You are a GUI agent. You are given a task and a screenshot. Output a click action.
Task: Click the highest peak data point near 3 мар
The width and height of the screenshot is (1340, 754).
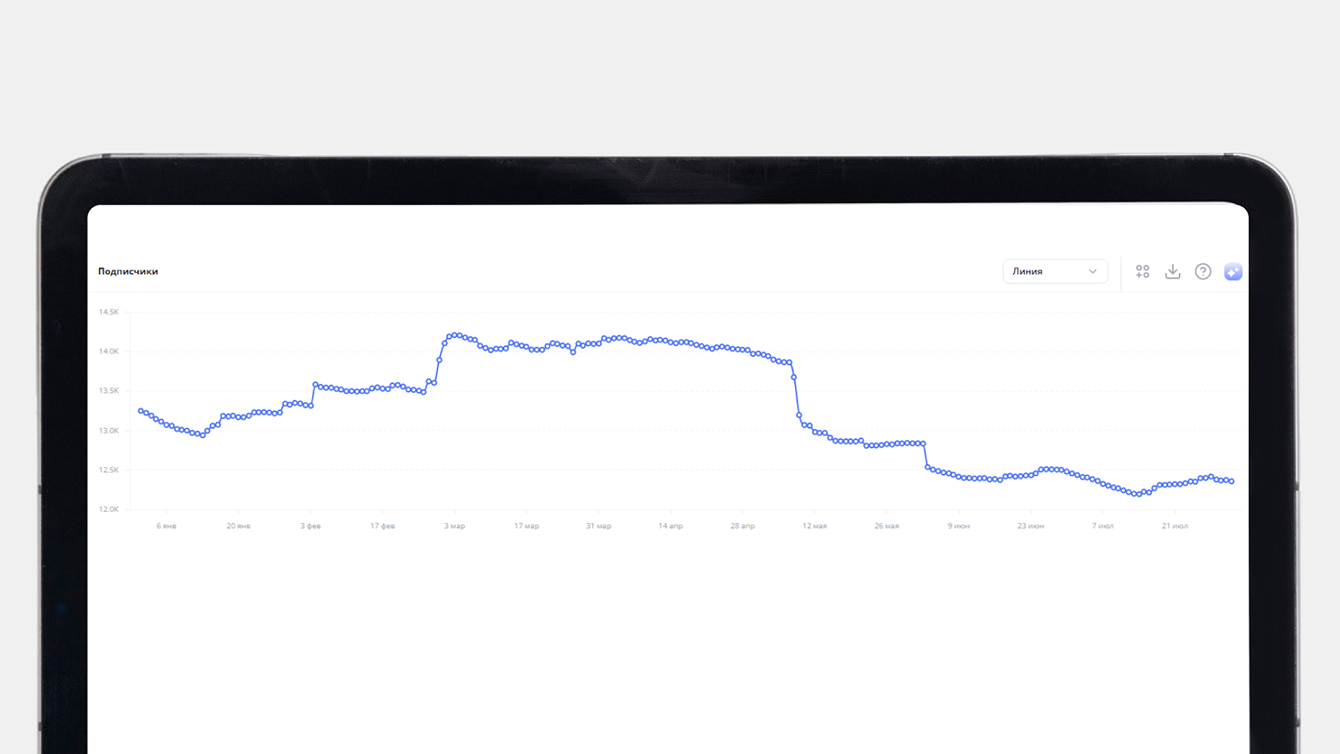tap(456, 335)
